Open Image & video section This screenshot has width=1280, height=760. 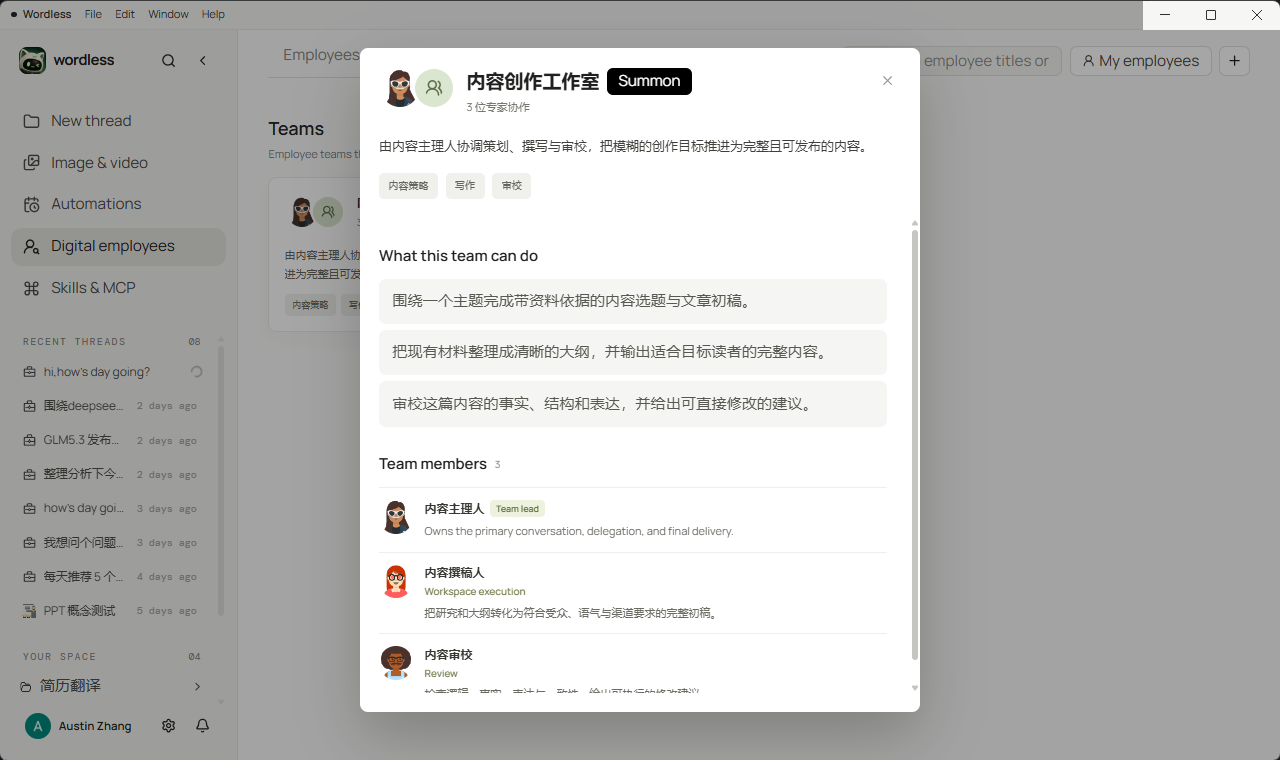(x=118, y=163)
